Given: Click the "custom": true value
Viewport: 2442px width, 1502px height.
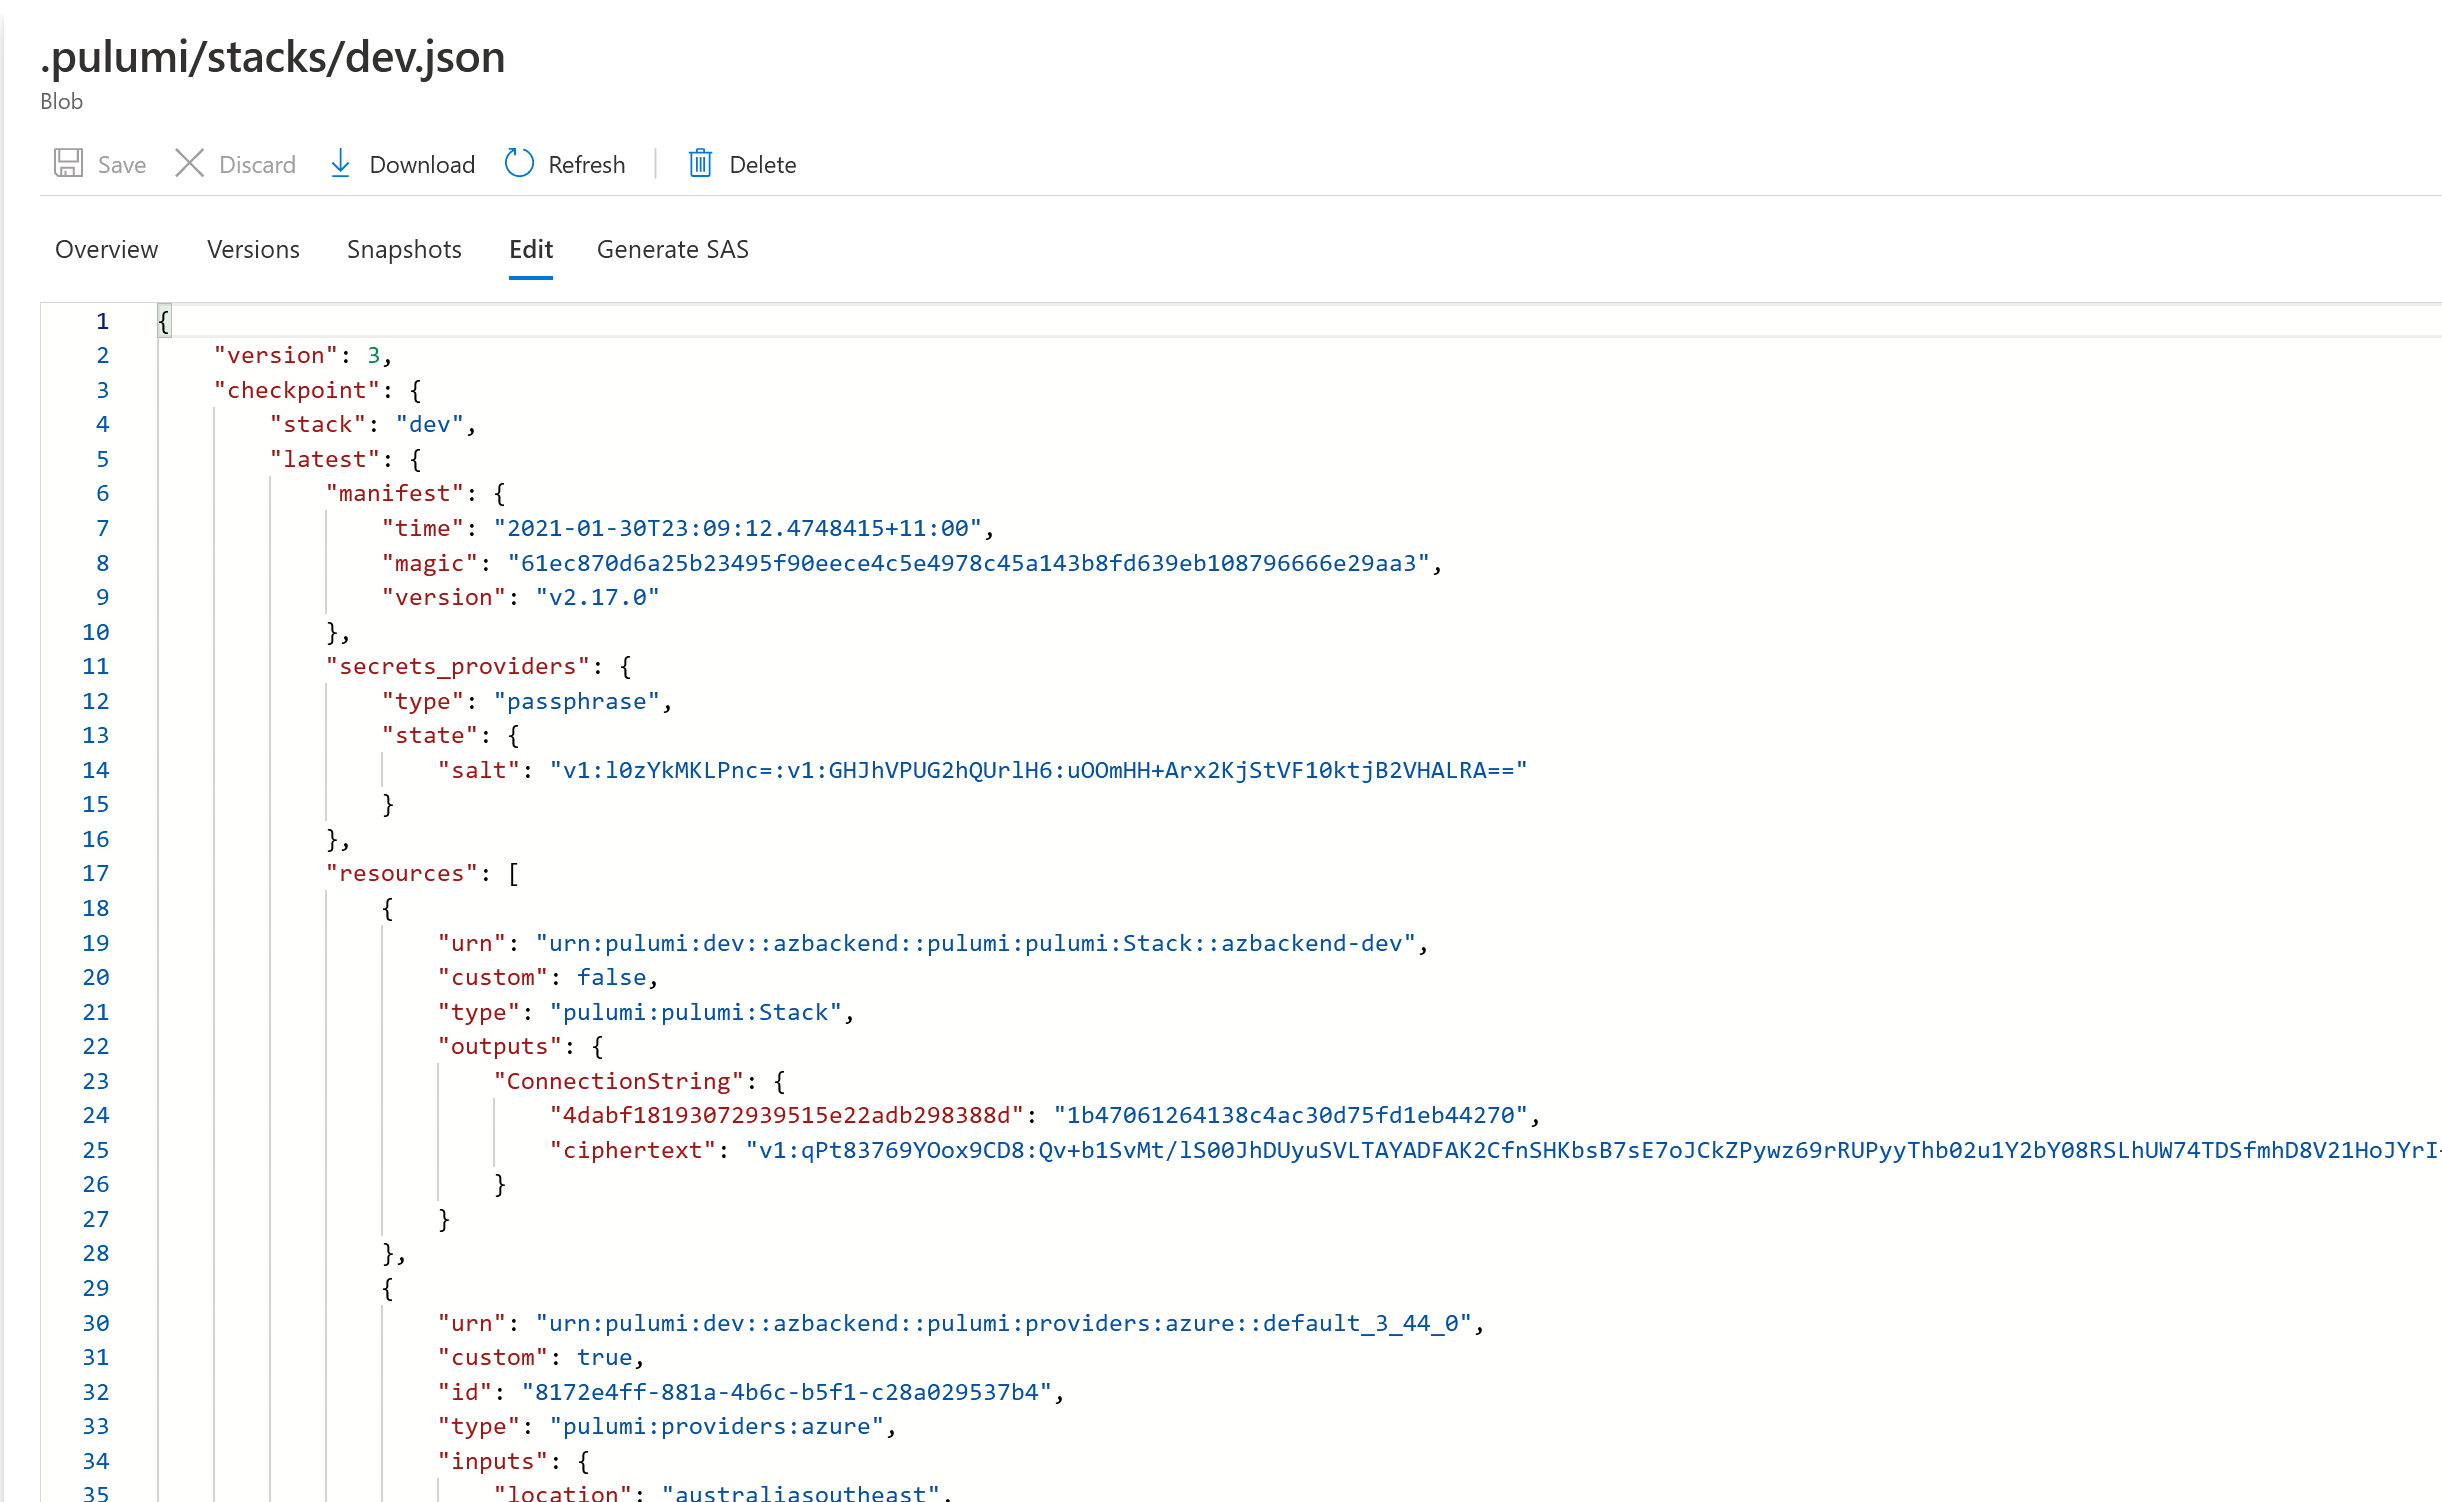Looking at the screenshot, I should (605, 1357).
